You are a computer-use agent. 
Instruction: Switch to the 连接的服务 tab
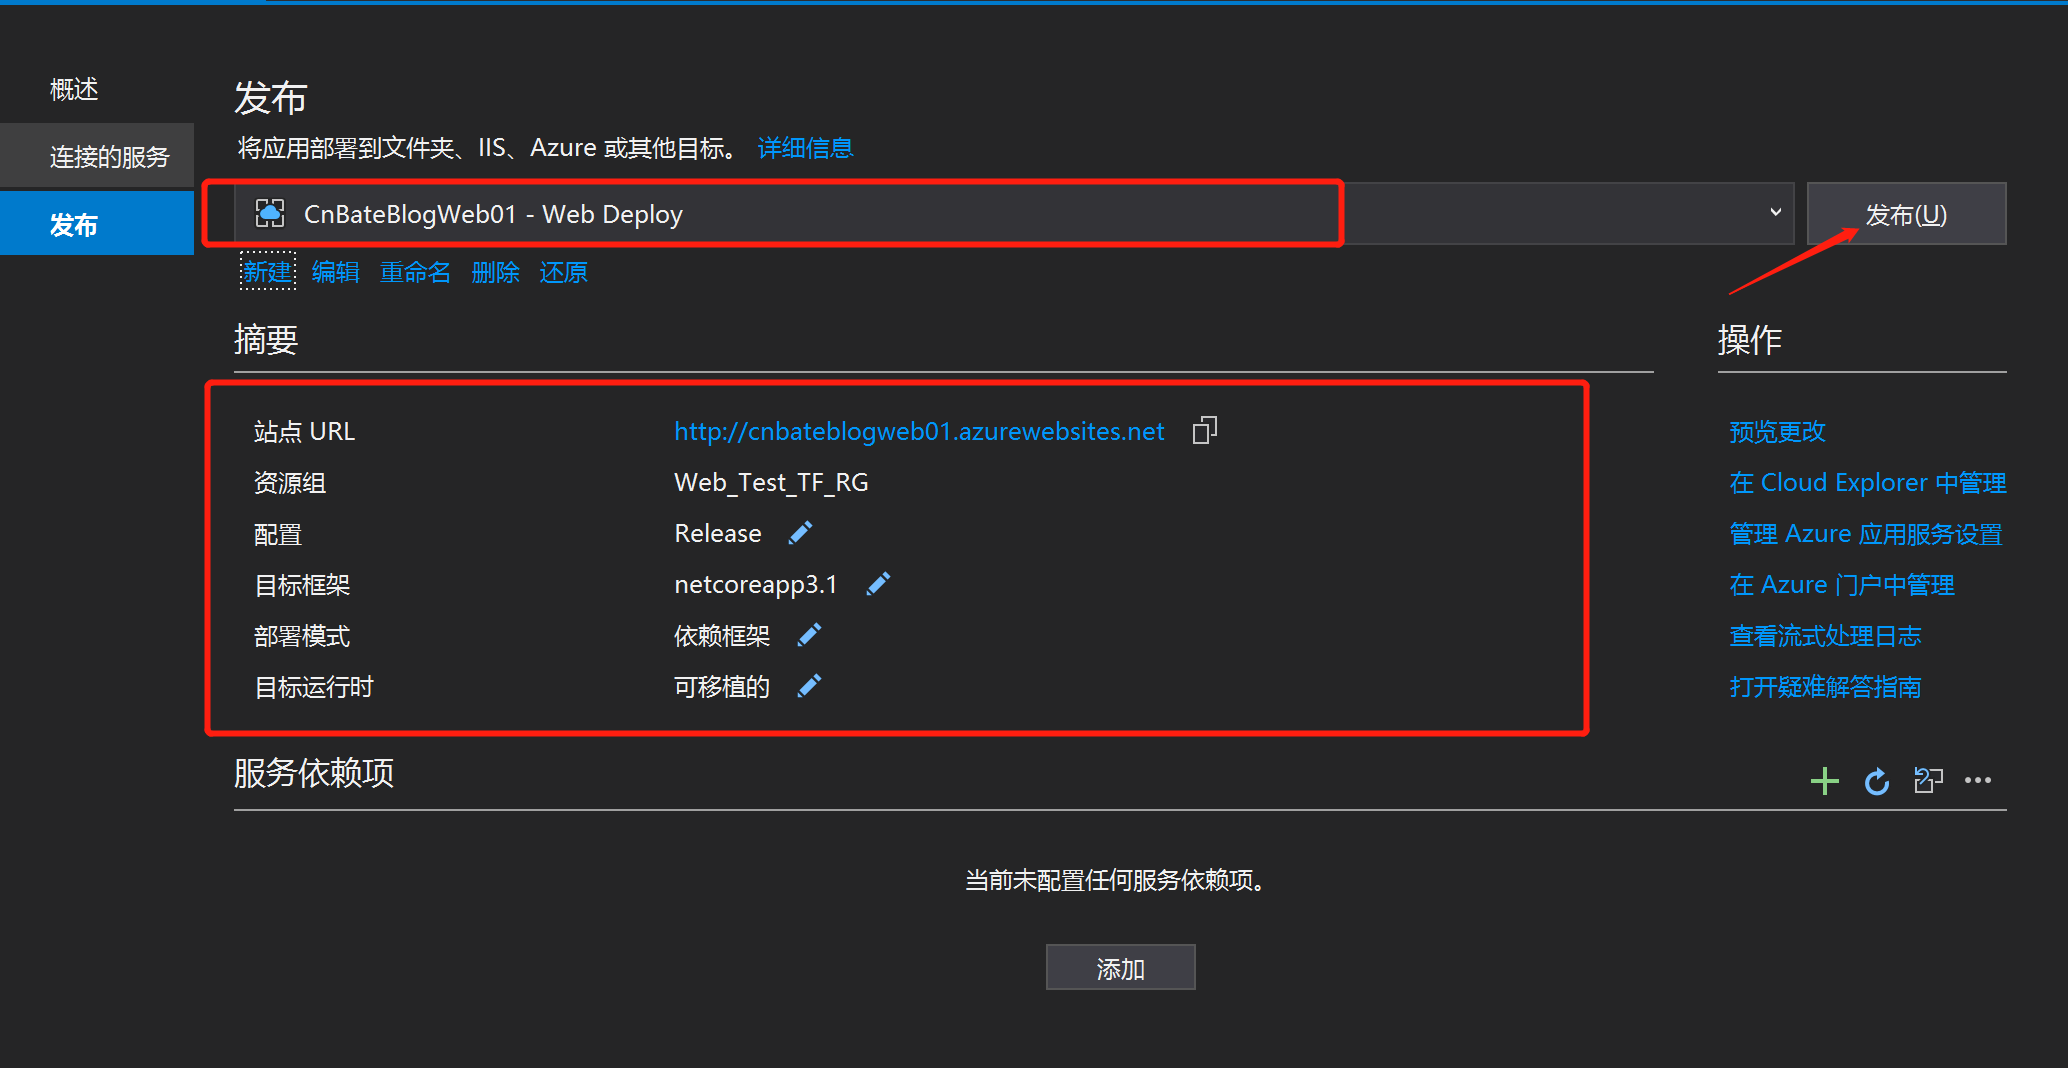pos(97,156)
